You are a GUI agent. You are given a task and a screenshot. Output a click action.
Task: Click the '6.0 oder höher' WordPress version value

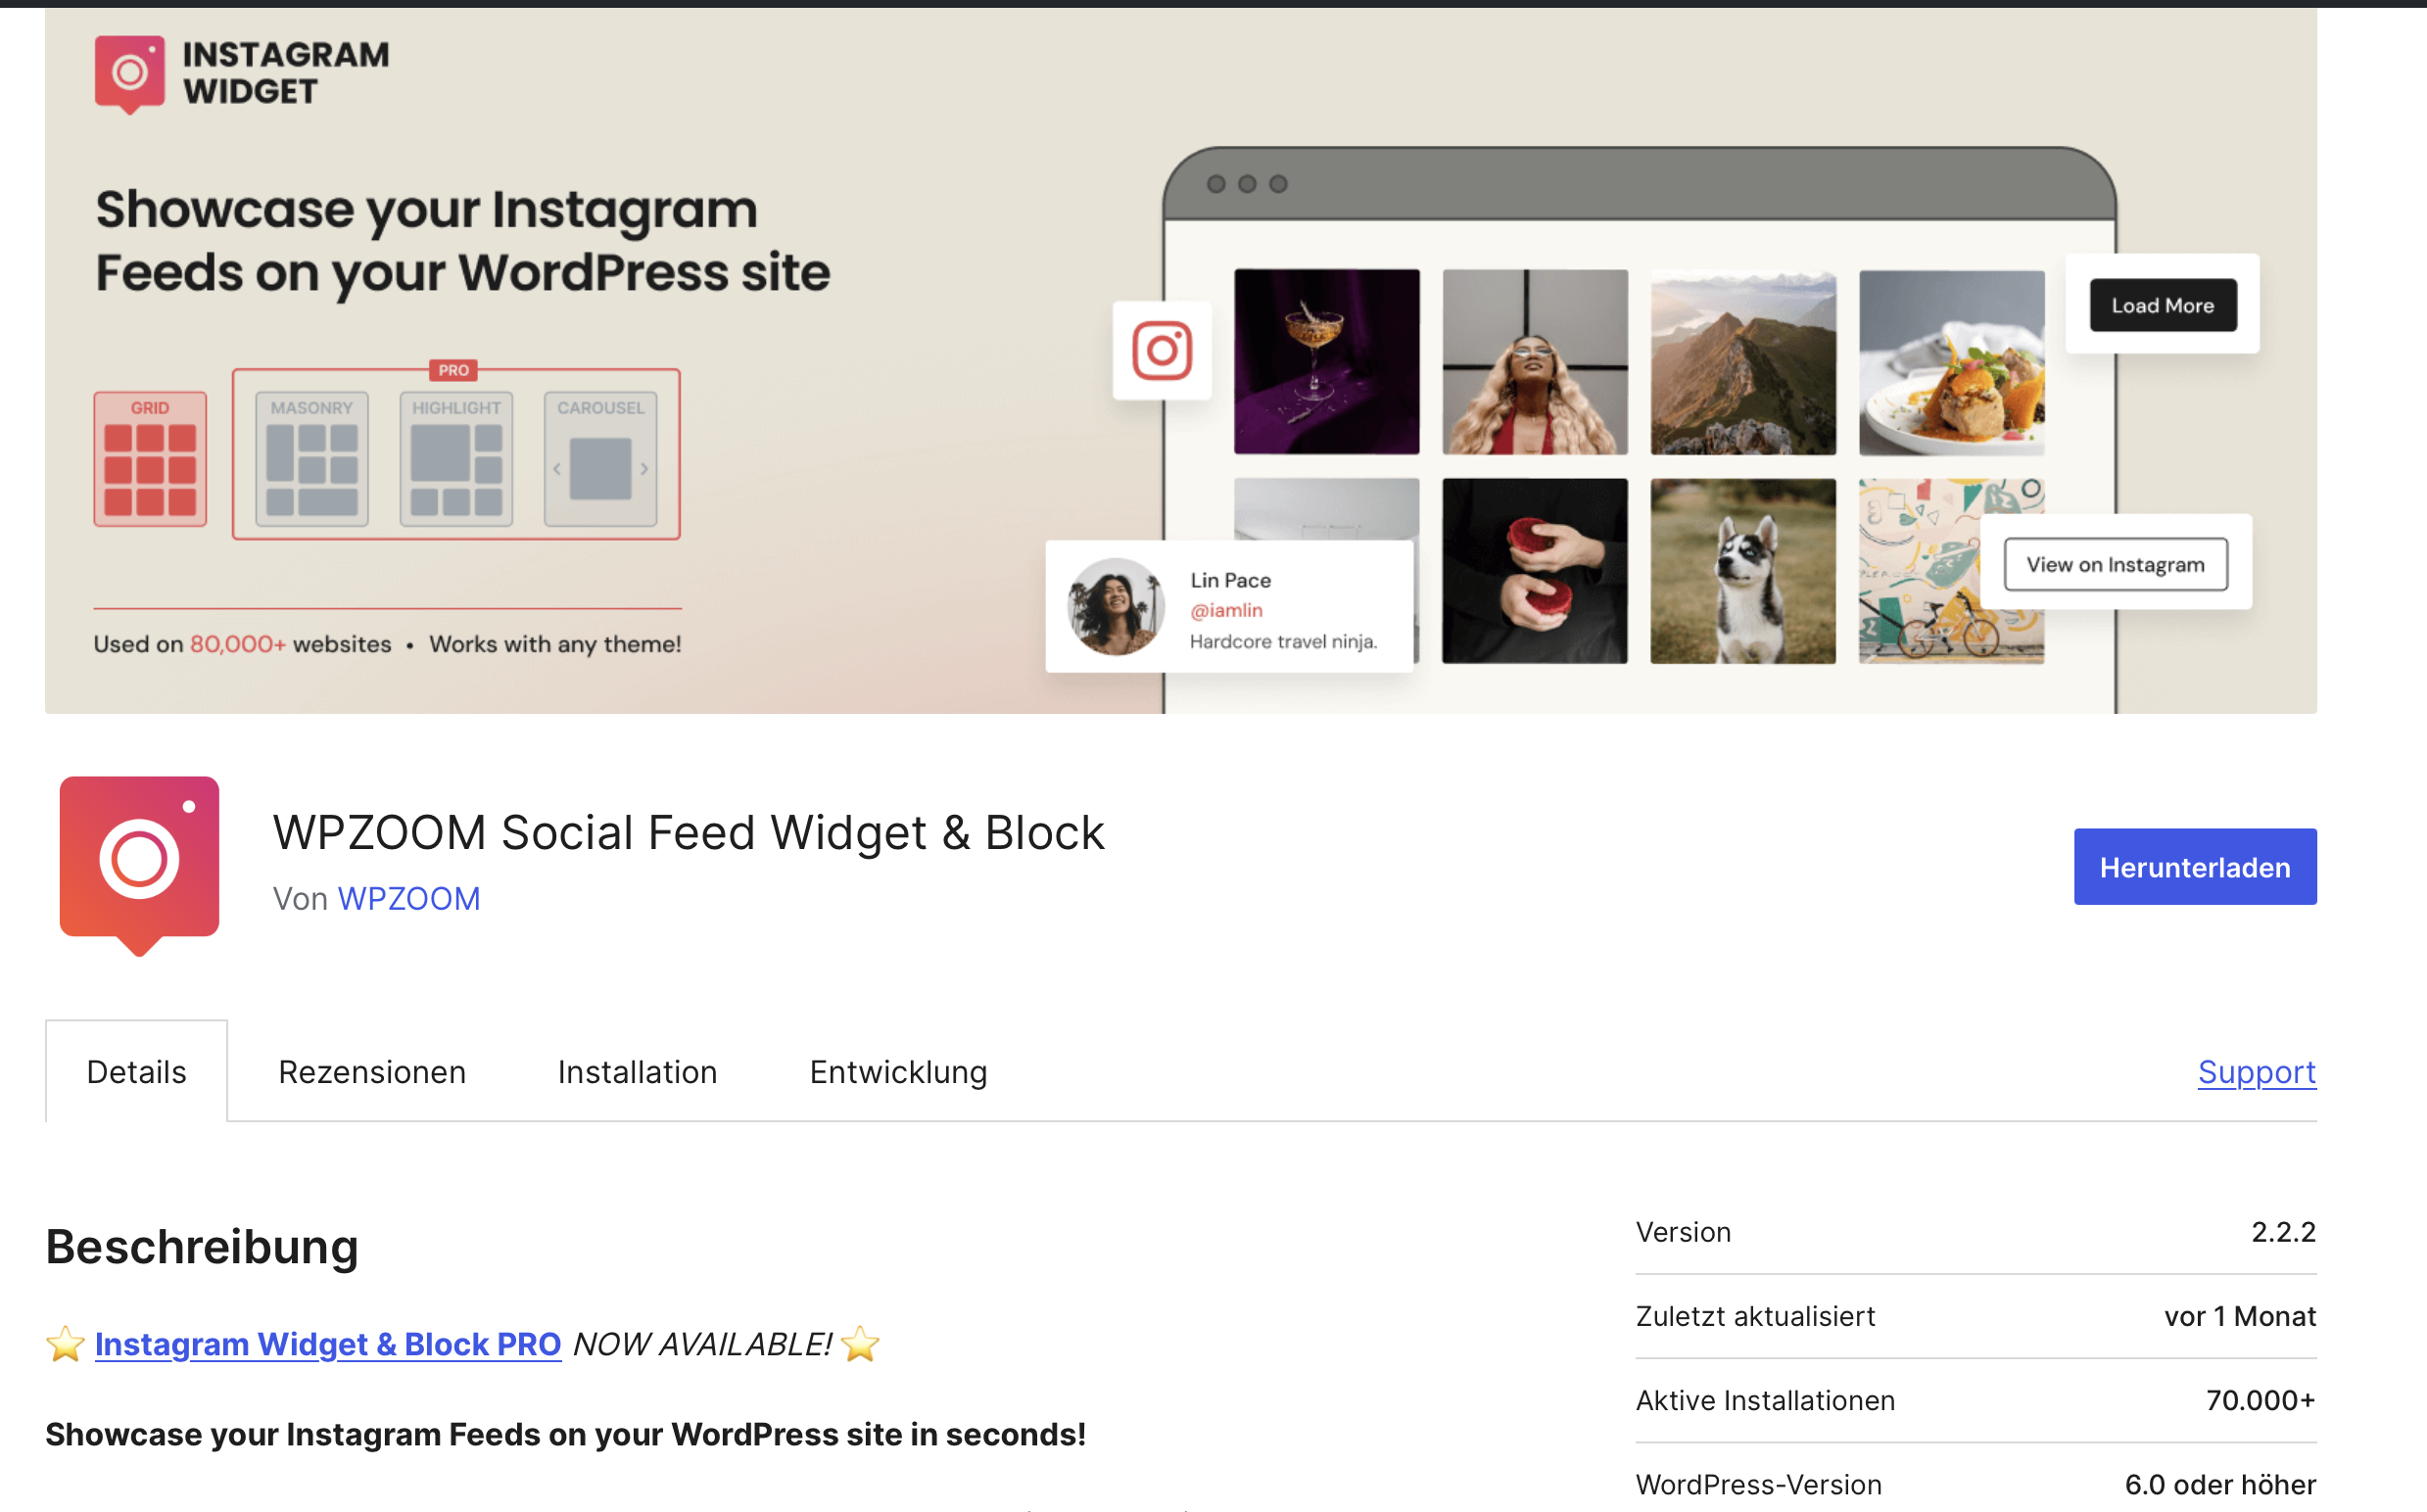pos(2219,1484)
